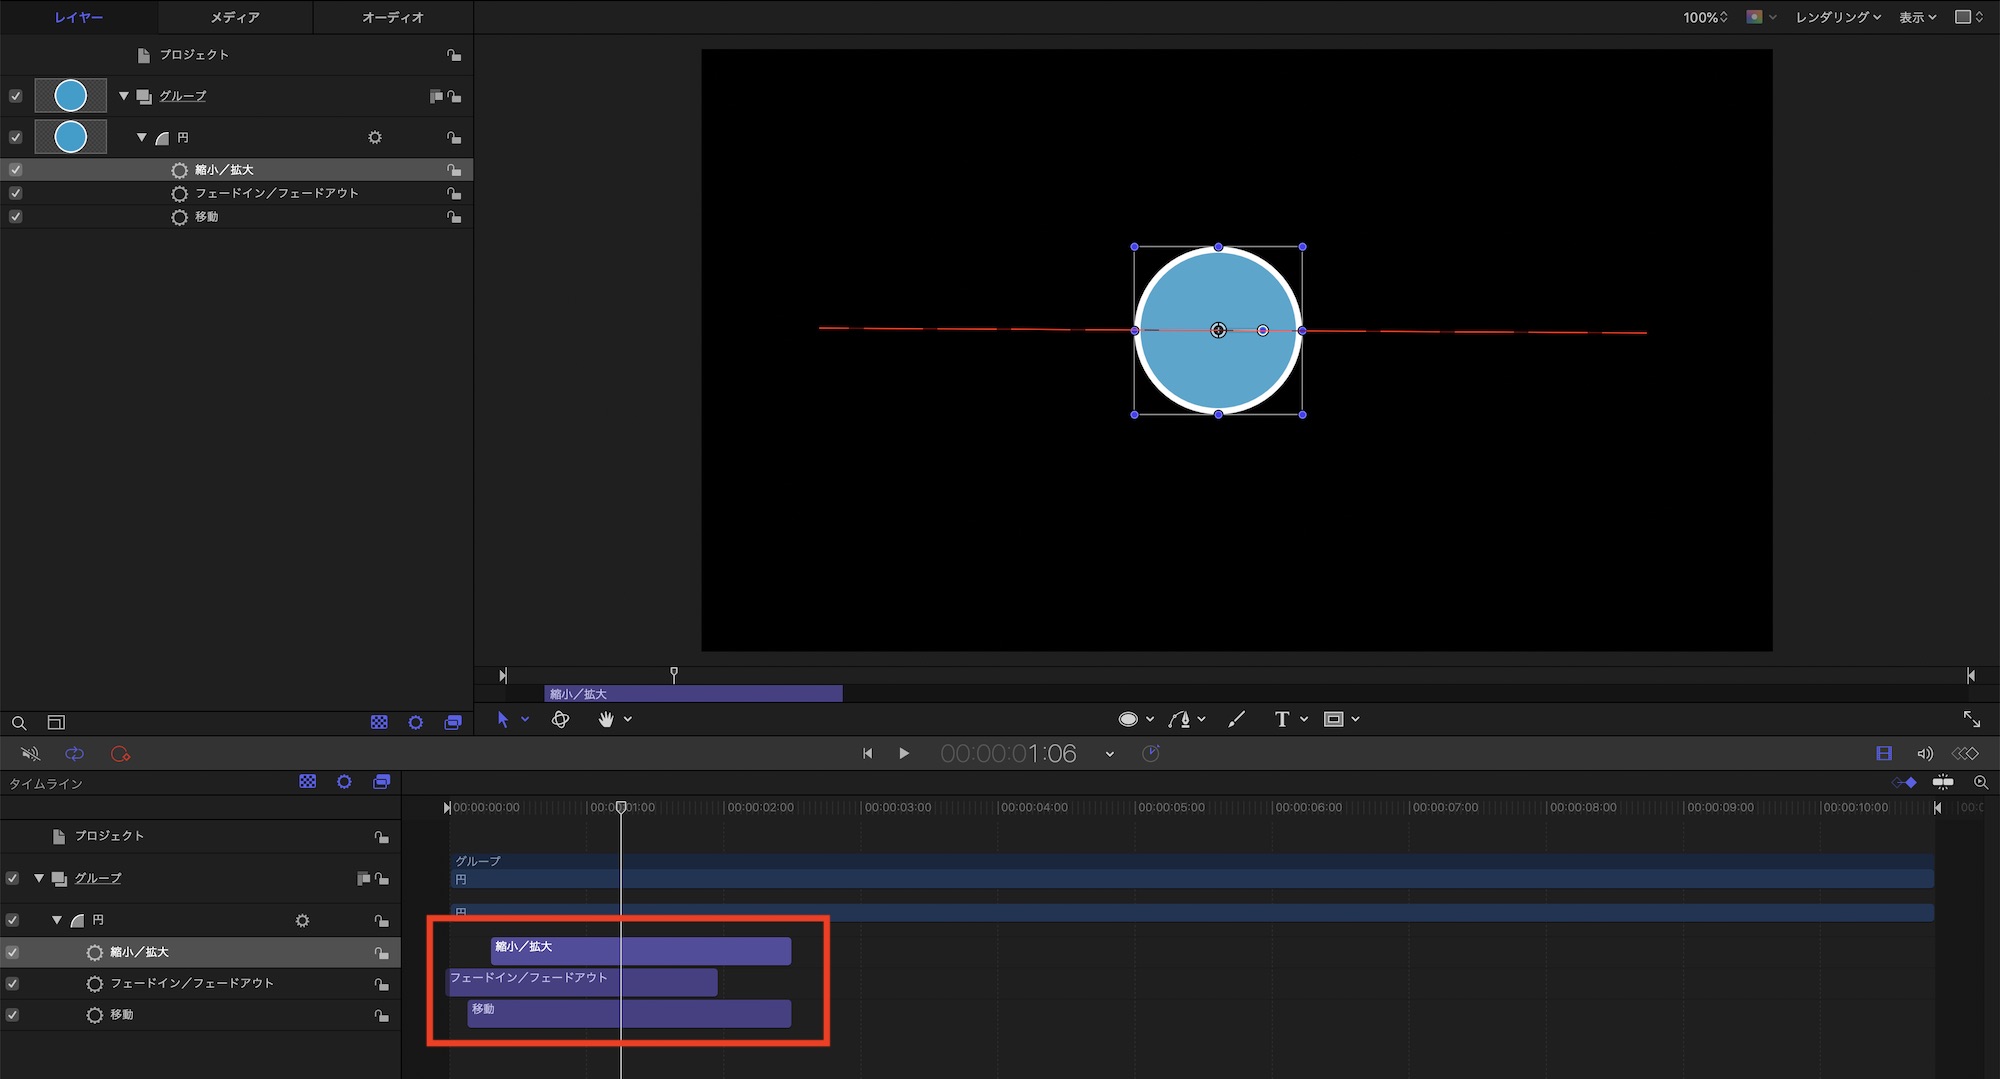Switch to the オーディオ tab
Viewport: 2000px width, 1079px height.
click(392, 17)
